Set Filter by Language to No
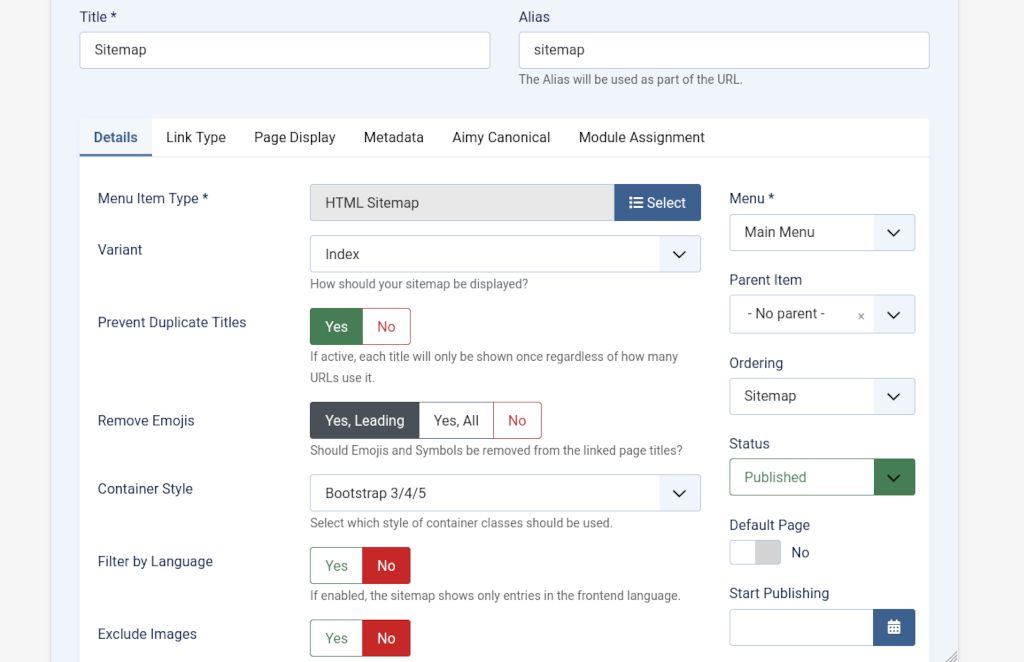The image size is (1024, 662). (386, 565)
